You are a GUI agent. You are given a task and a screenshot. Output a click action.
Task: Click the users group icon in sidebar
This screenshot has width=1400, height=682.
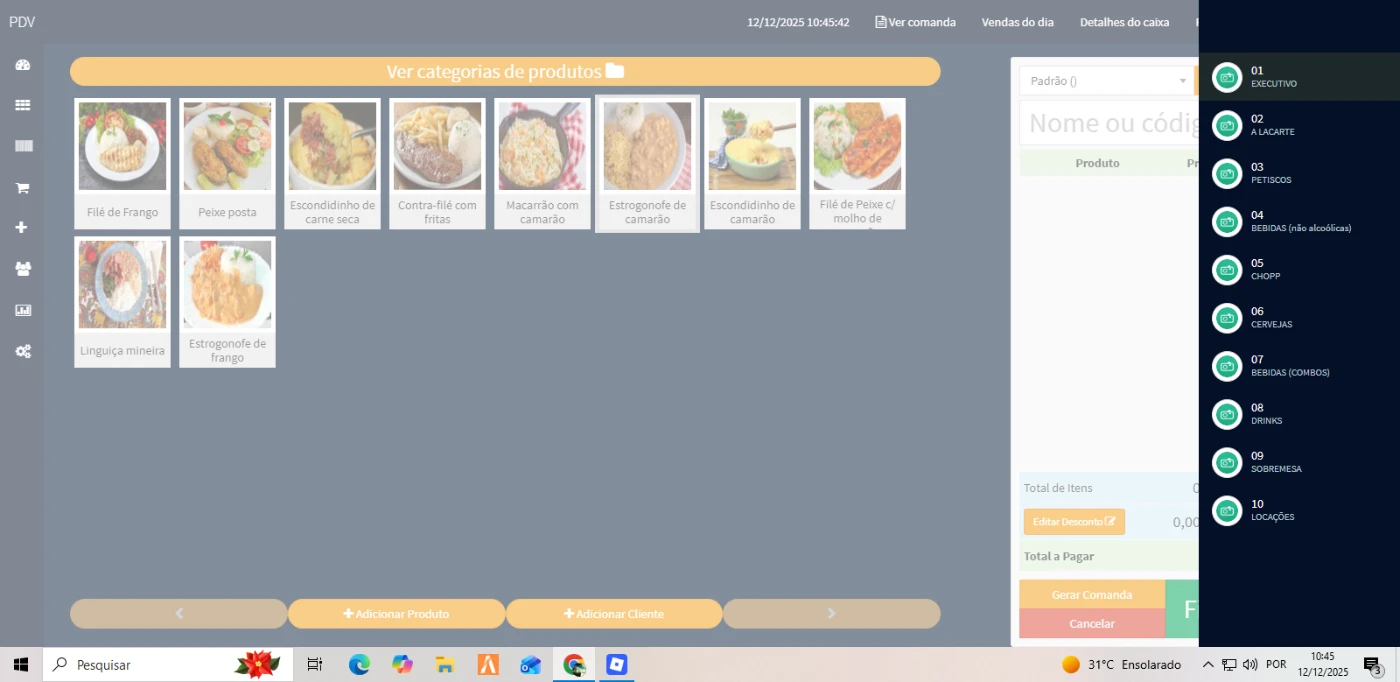22,269
